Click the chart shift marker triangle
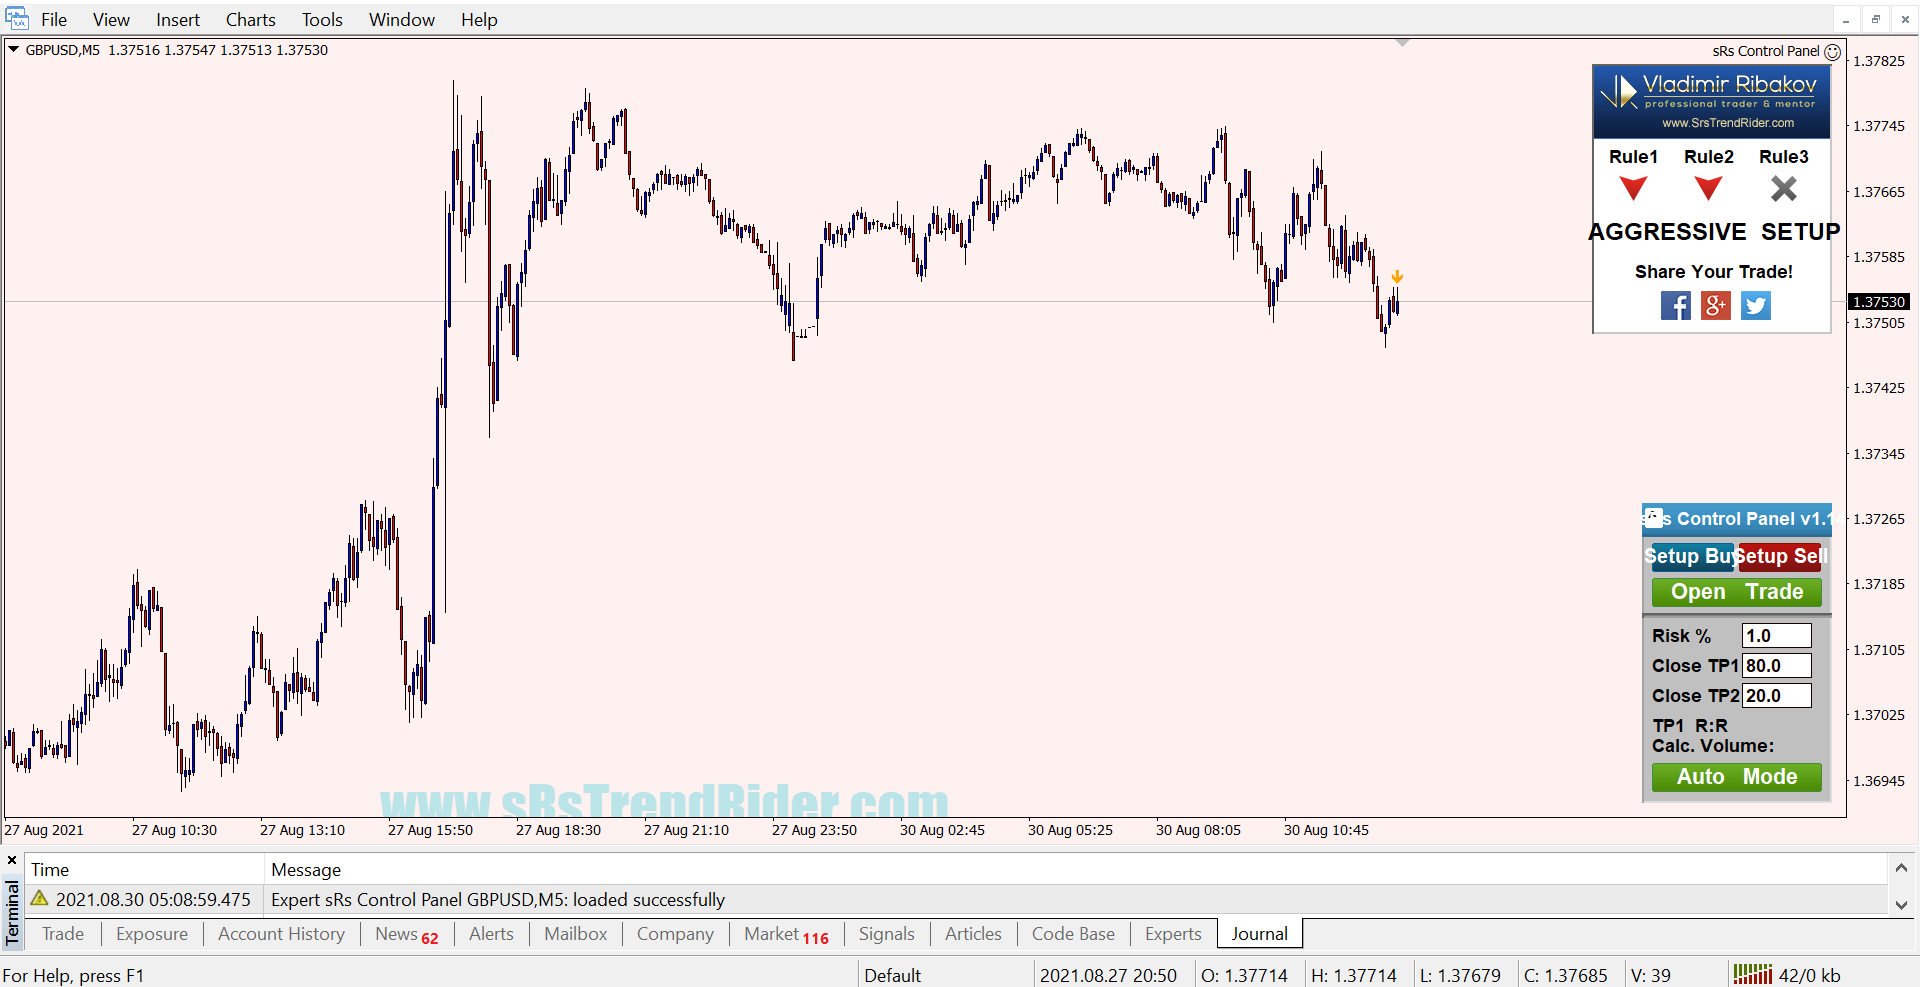 [x=1402, y=43]
